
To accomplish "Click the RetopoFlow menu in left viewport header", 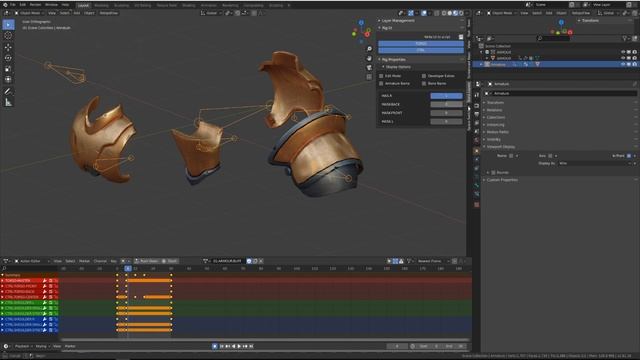I will tap(109, 13).
